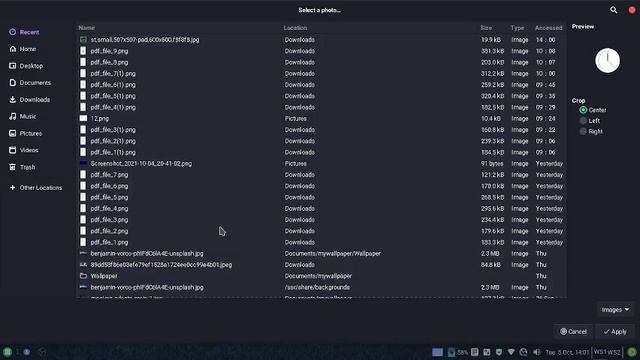Click the notes icon in system tray

(475, 352)
